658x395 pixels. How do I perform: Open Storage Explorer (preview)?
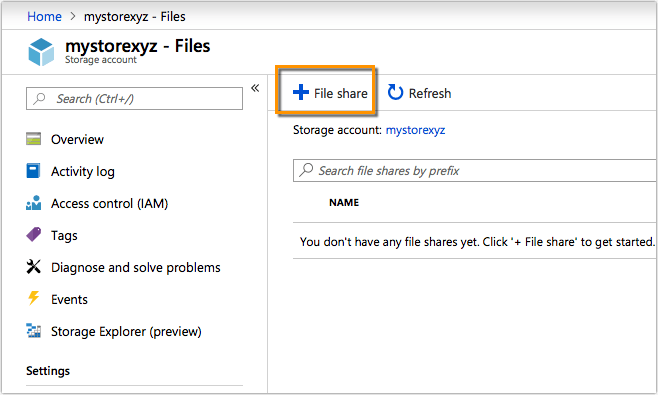[126, 332]
